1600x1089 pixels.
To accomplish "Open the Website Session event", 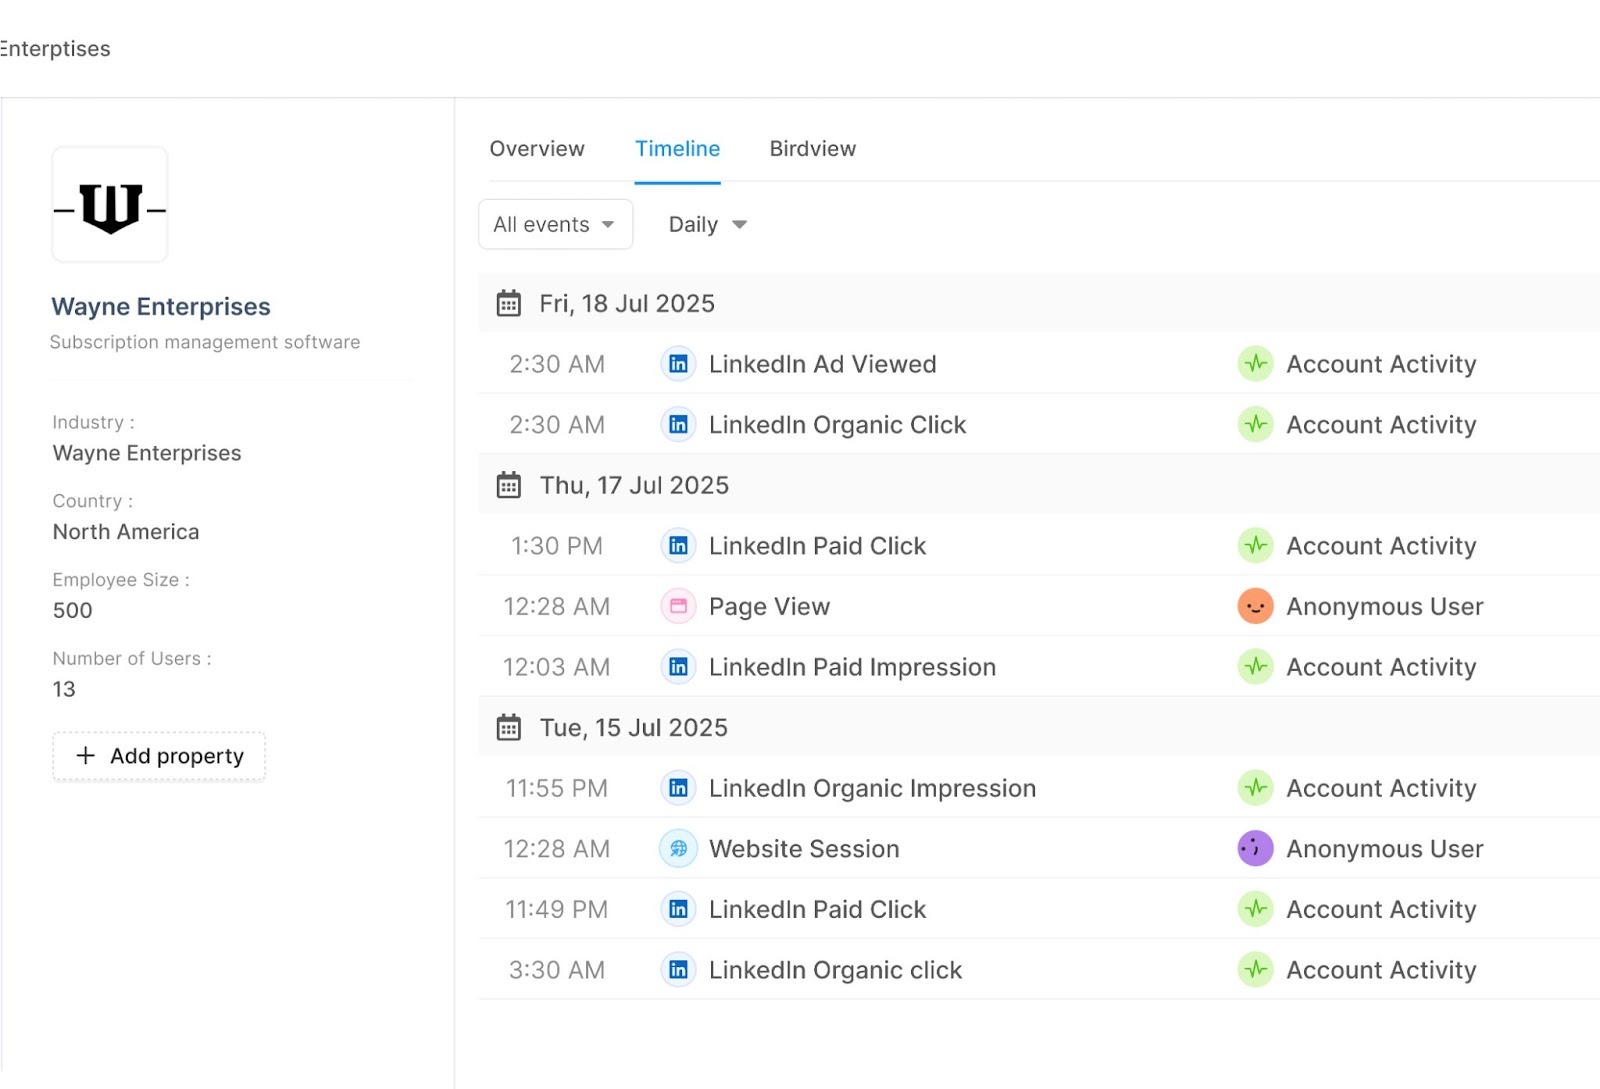I will [804, 849].
